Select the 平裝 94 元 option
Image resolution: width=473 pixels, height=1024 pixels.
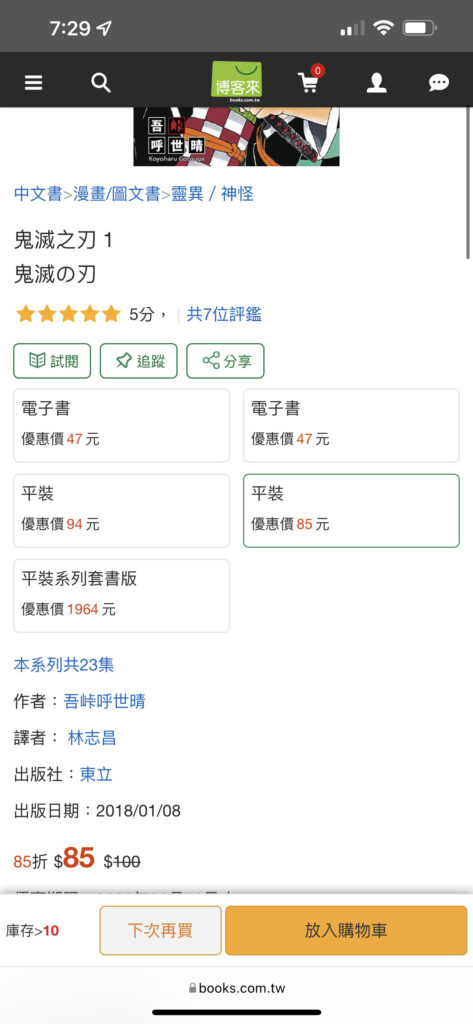click(122, 511)
